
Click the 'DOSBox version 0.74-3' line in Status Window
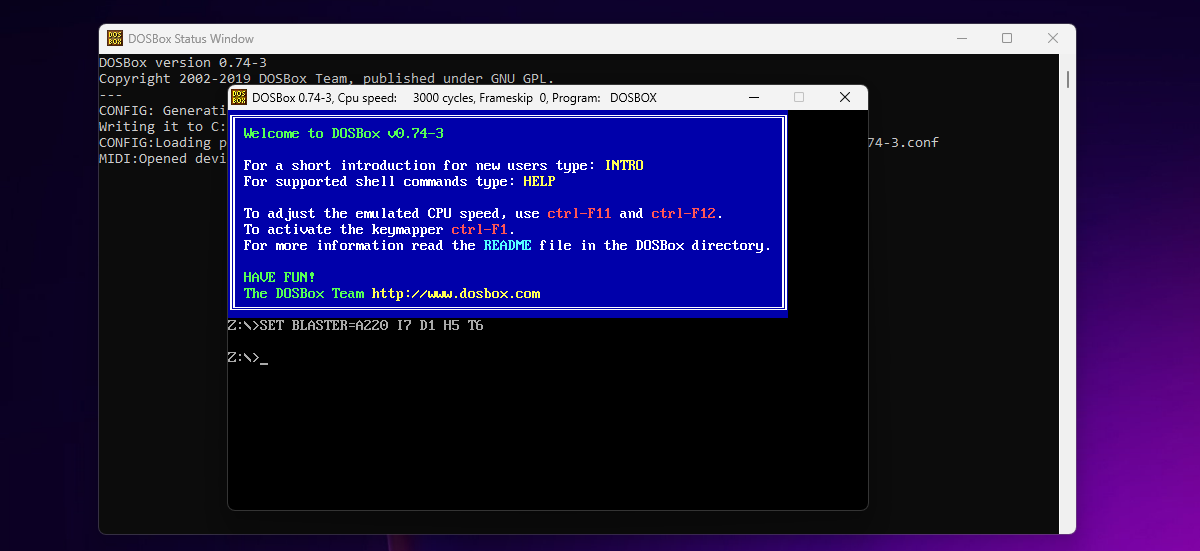pos(183,62)
